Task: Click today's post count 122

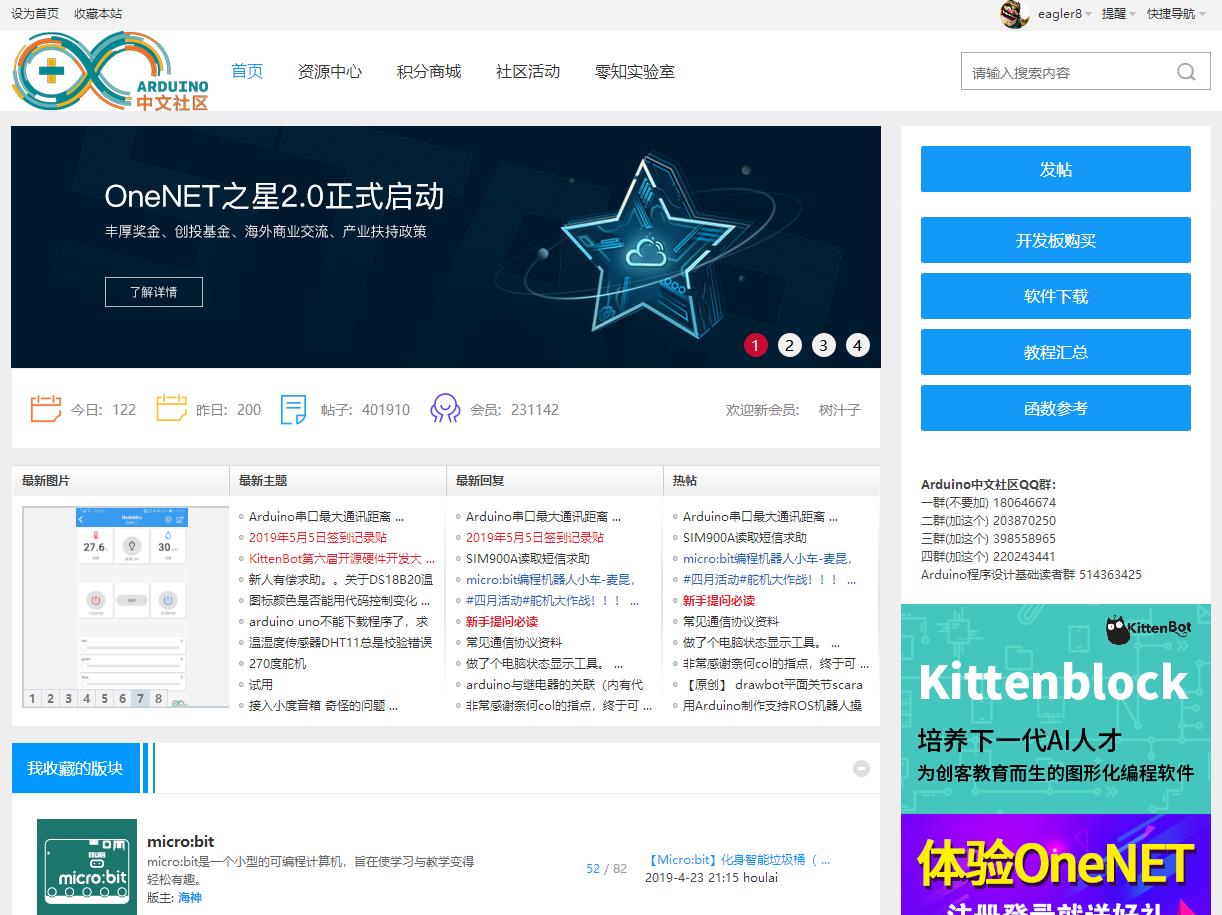Action: [x=124, y=409]
